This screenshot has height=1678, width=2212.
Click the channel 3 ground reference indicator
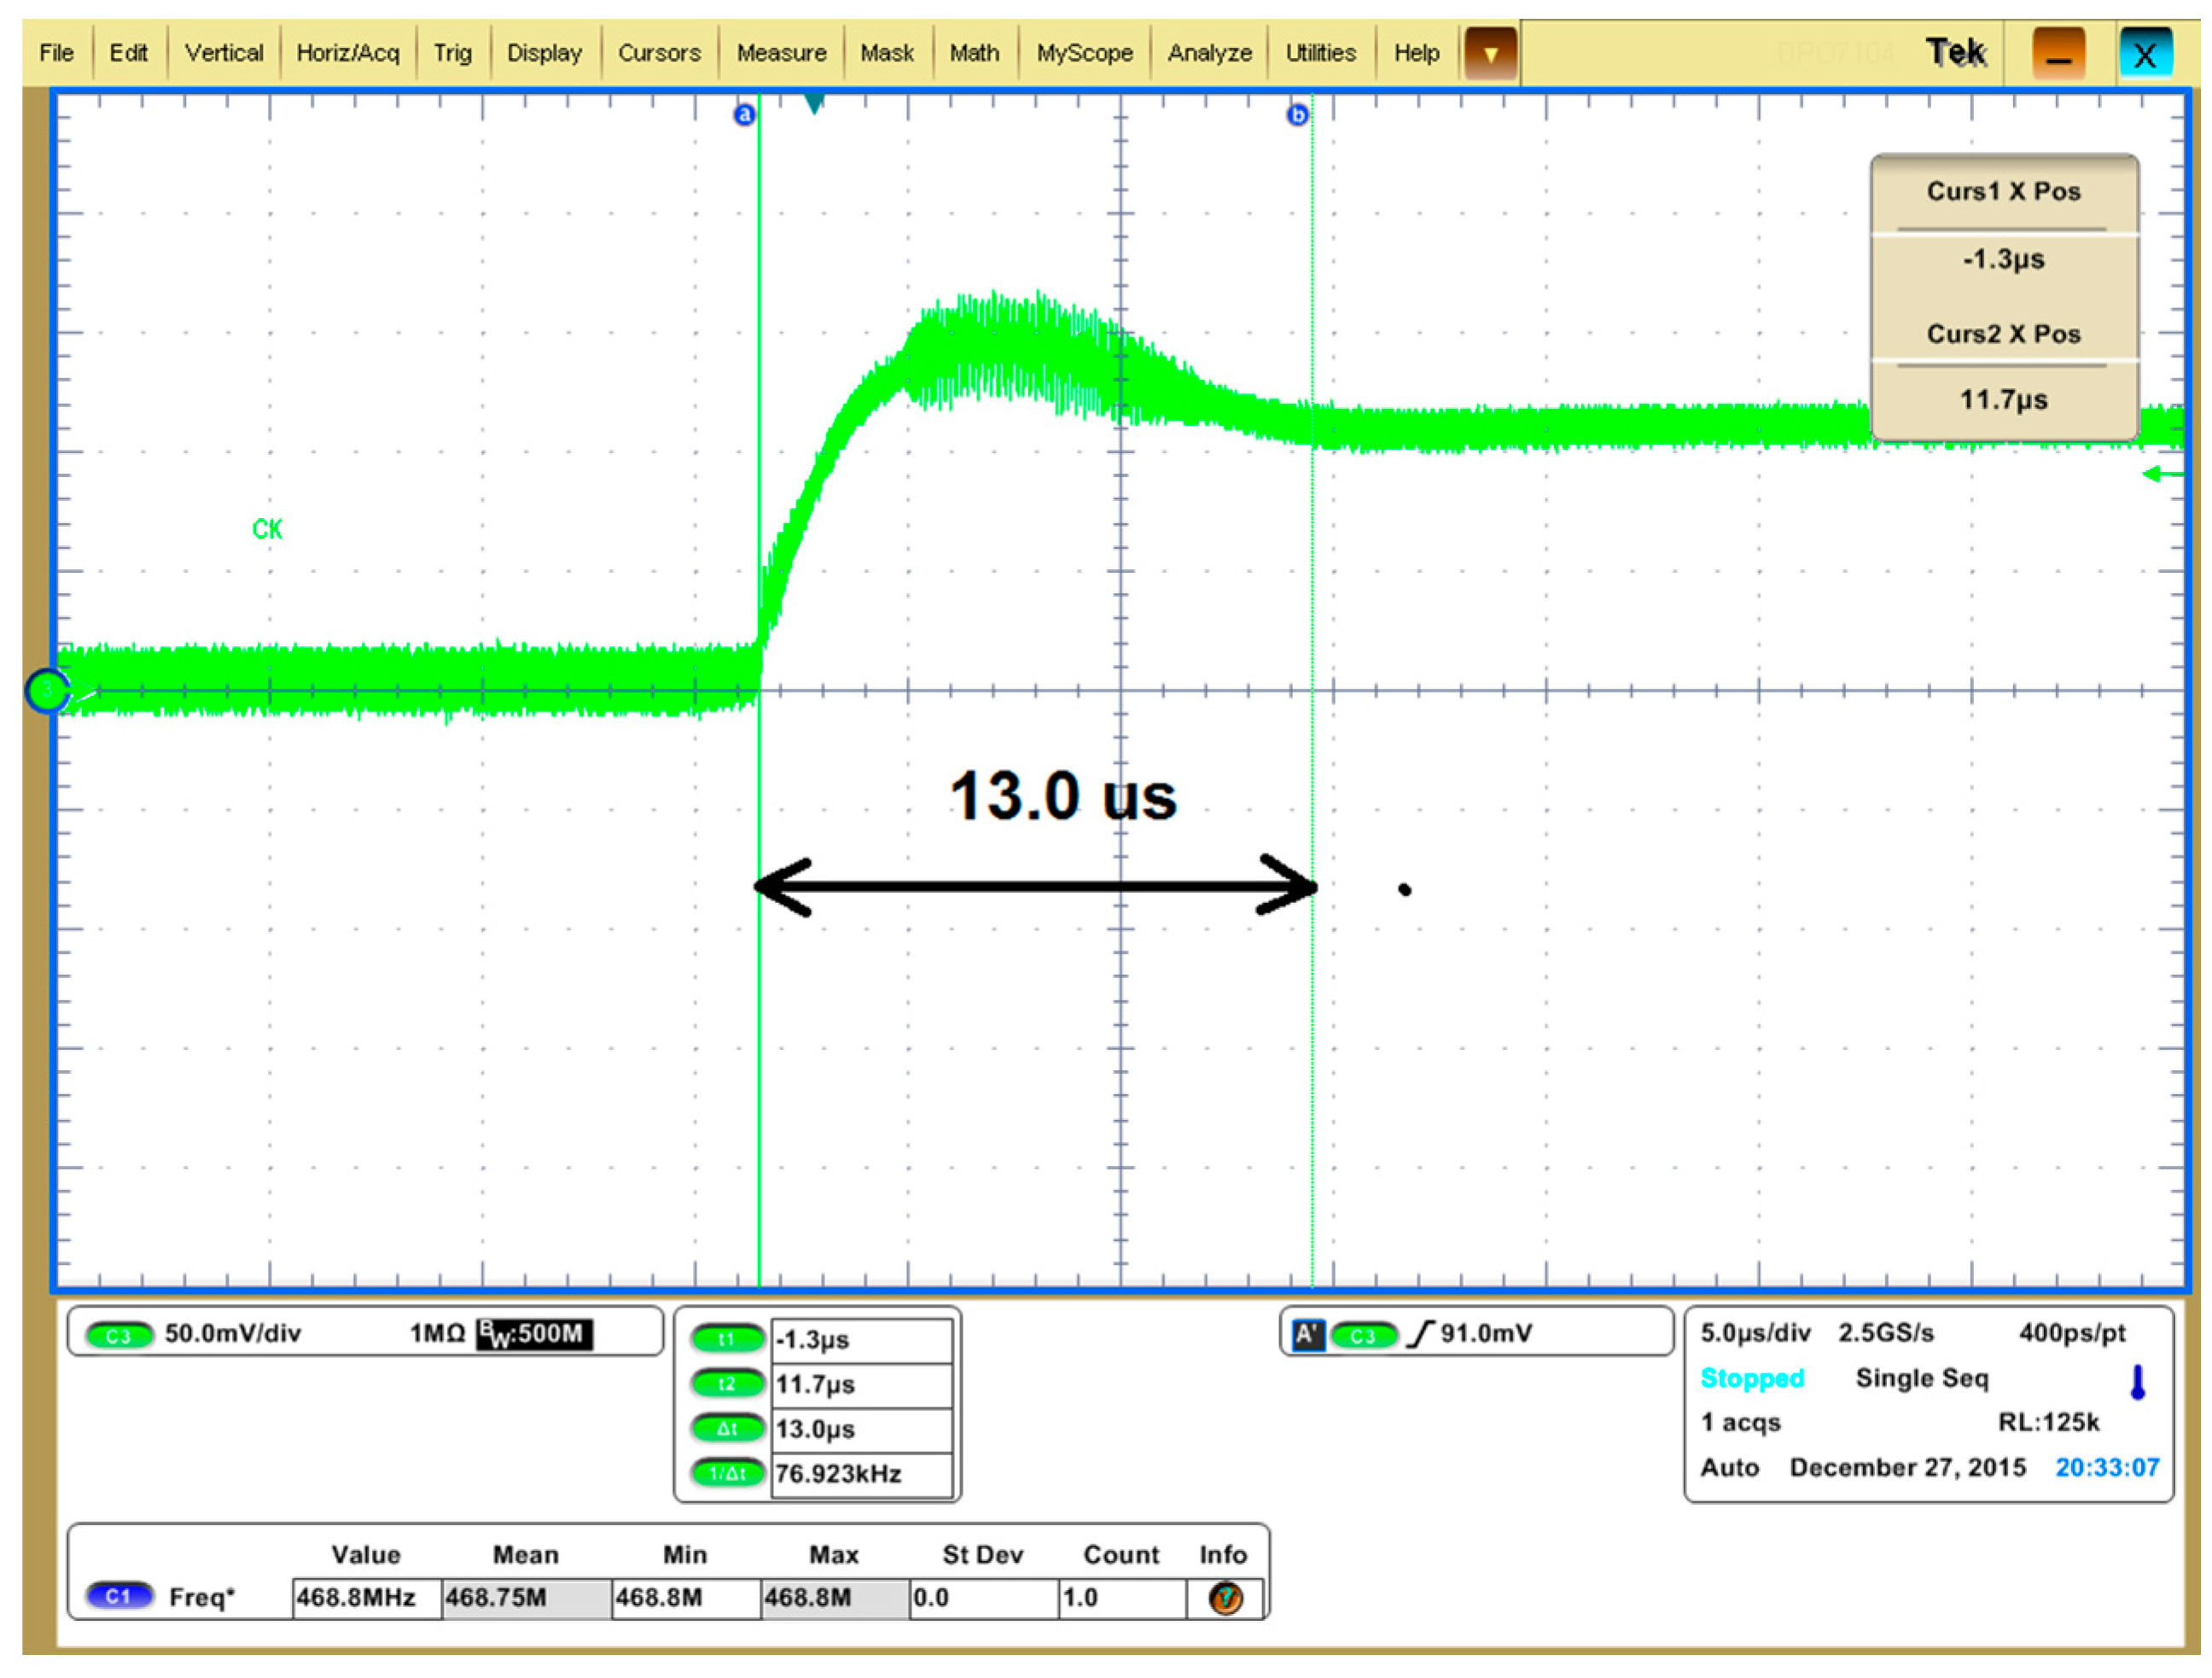coord(46,690)
